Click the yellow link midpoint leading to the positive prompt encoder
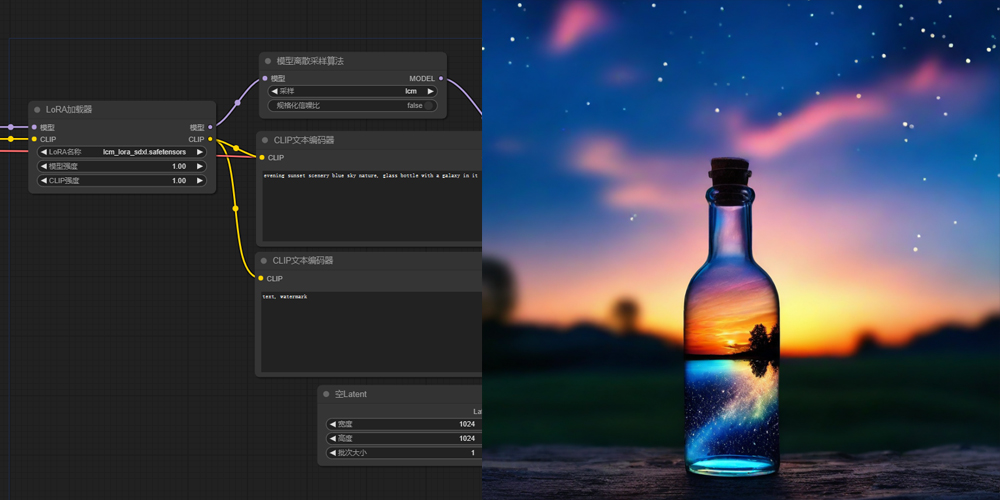 tap(236, 148)
